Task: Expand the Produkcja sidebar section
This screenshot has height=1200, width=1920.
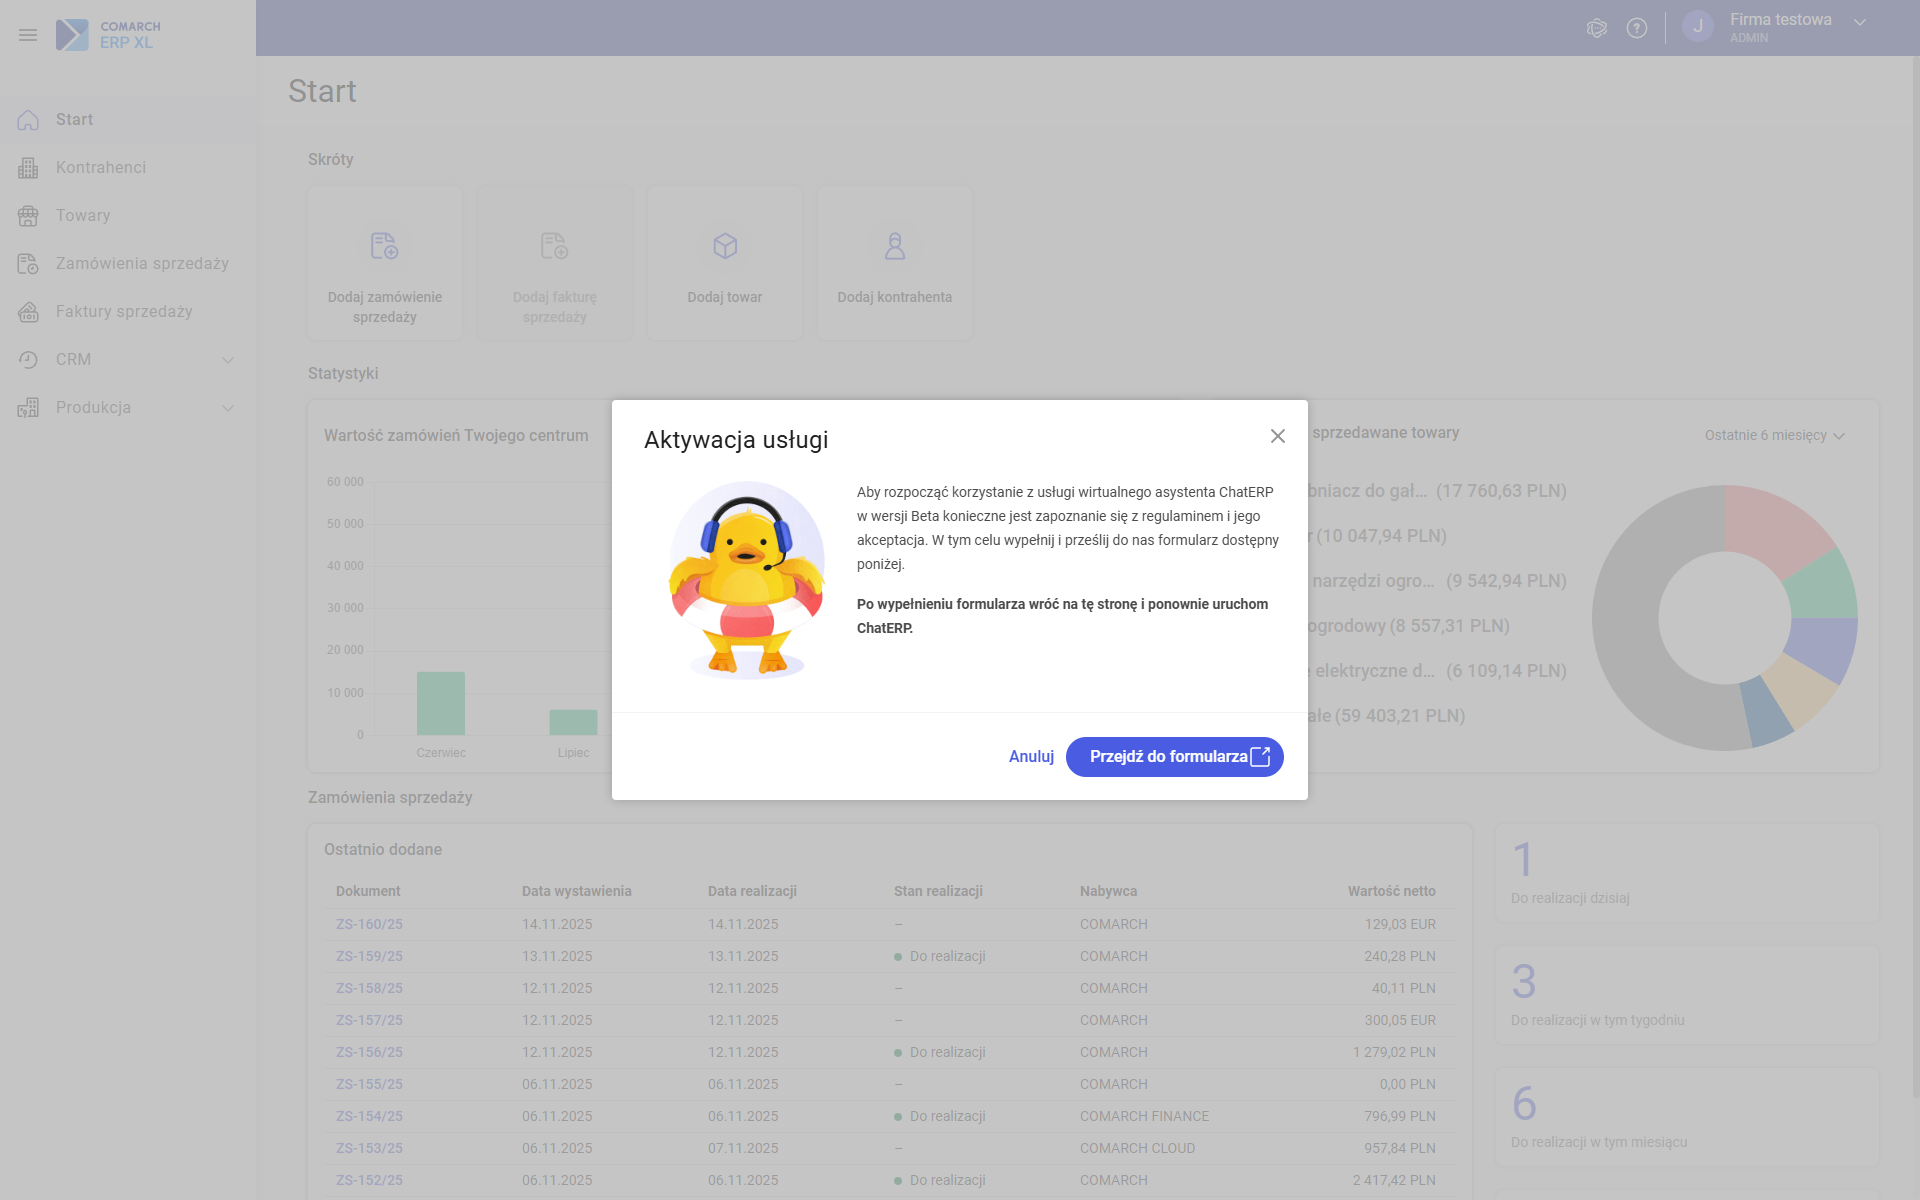Action: (x=228, y=408)
